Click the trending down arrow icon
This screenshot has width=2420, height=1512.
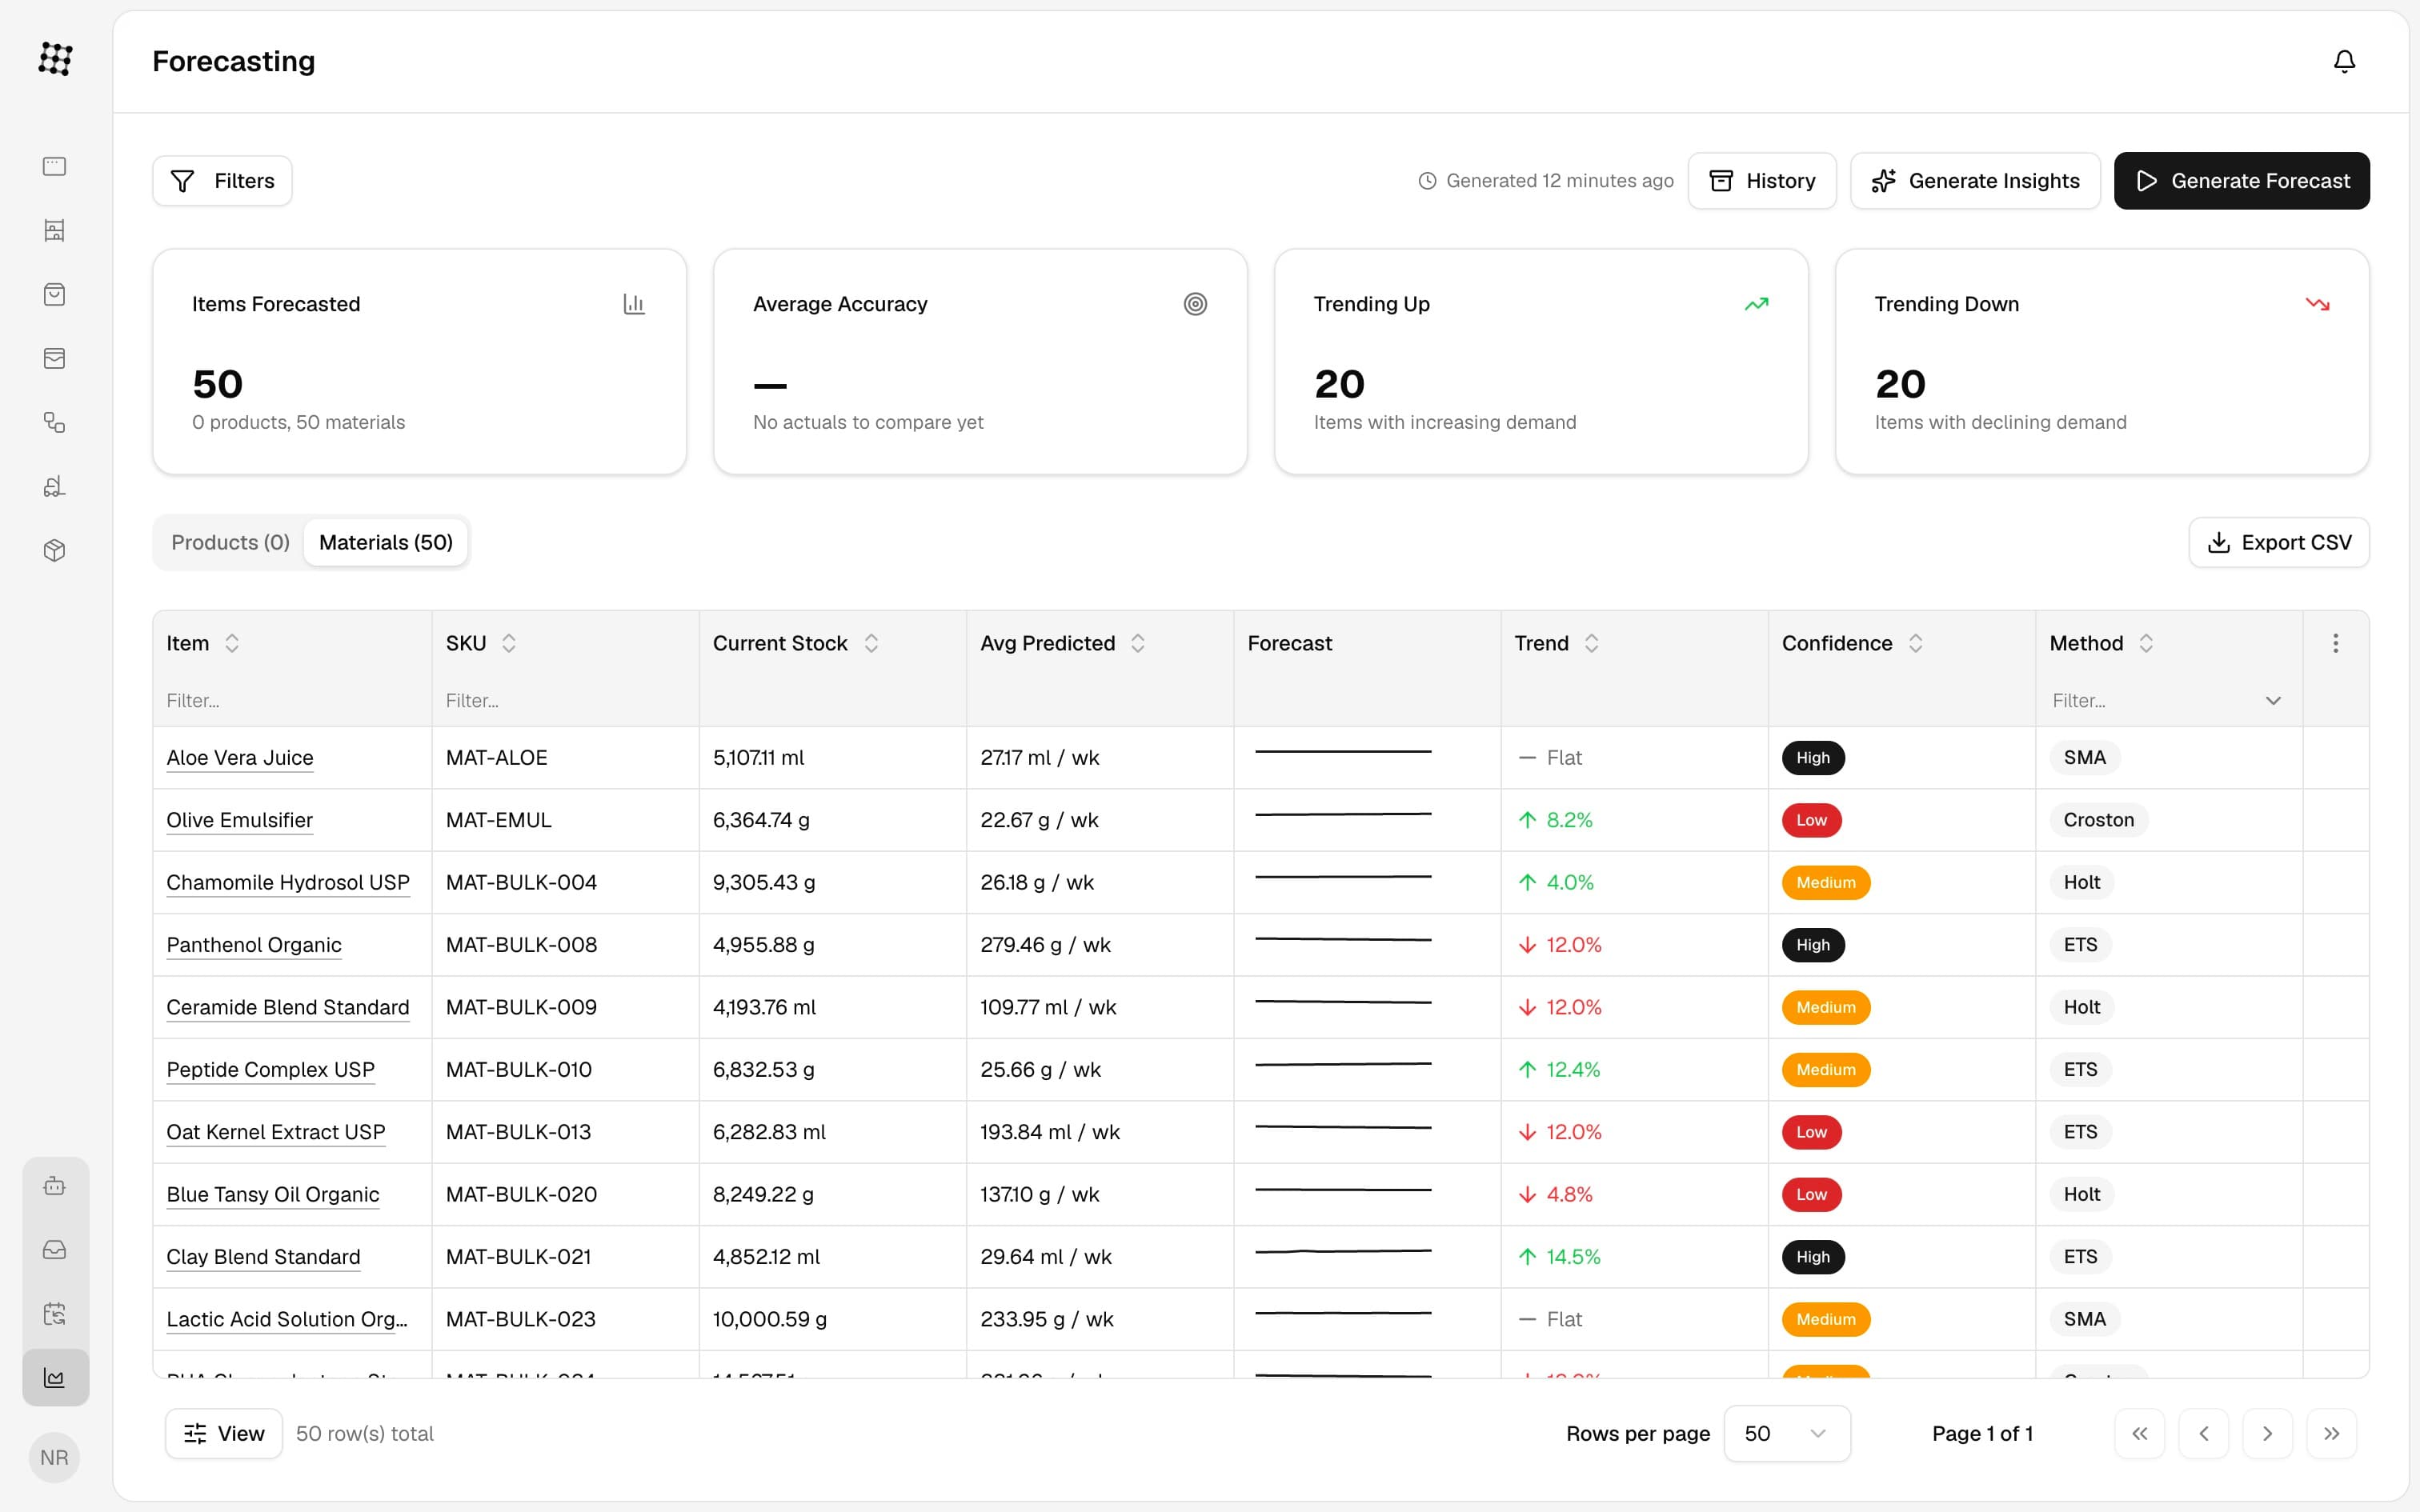pos(2317,304)
